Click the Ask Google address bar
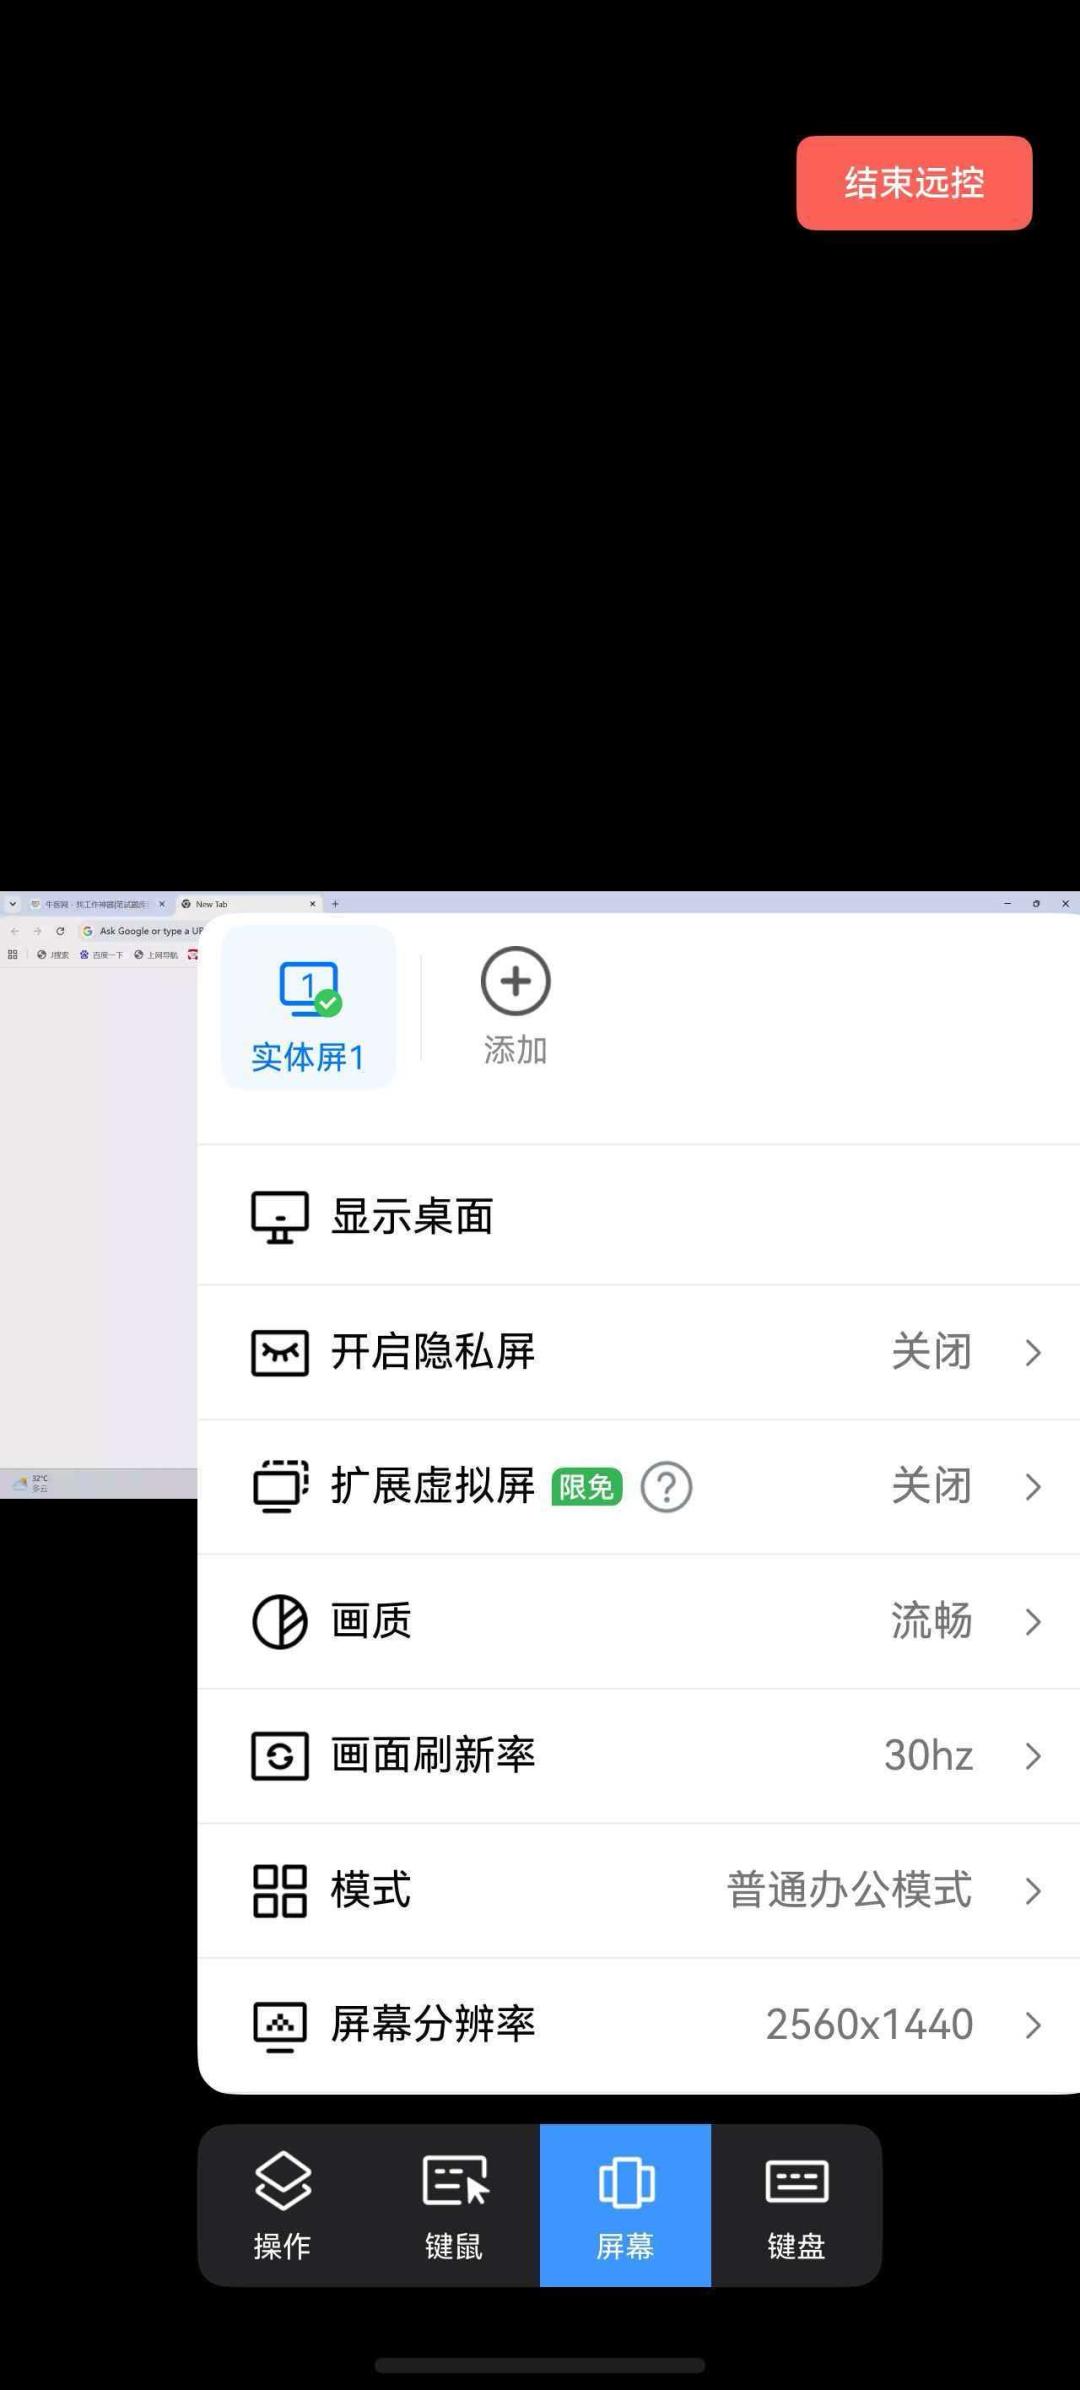Screen dimensions: 1080x2390 (x=140, y=931)
